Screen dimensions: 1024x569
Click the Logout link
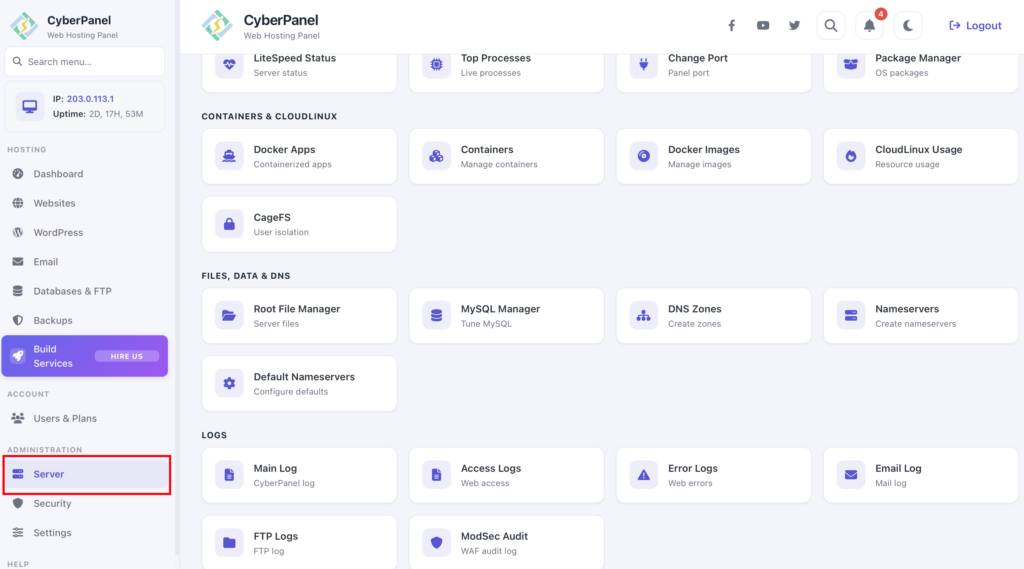coord(975,25)
